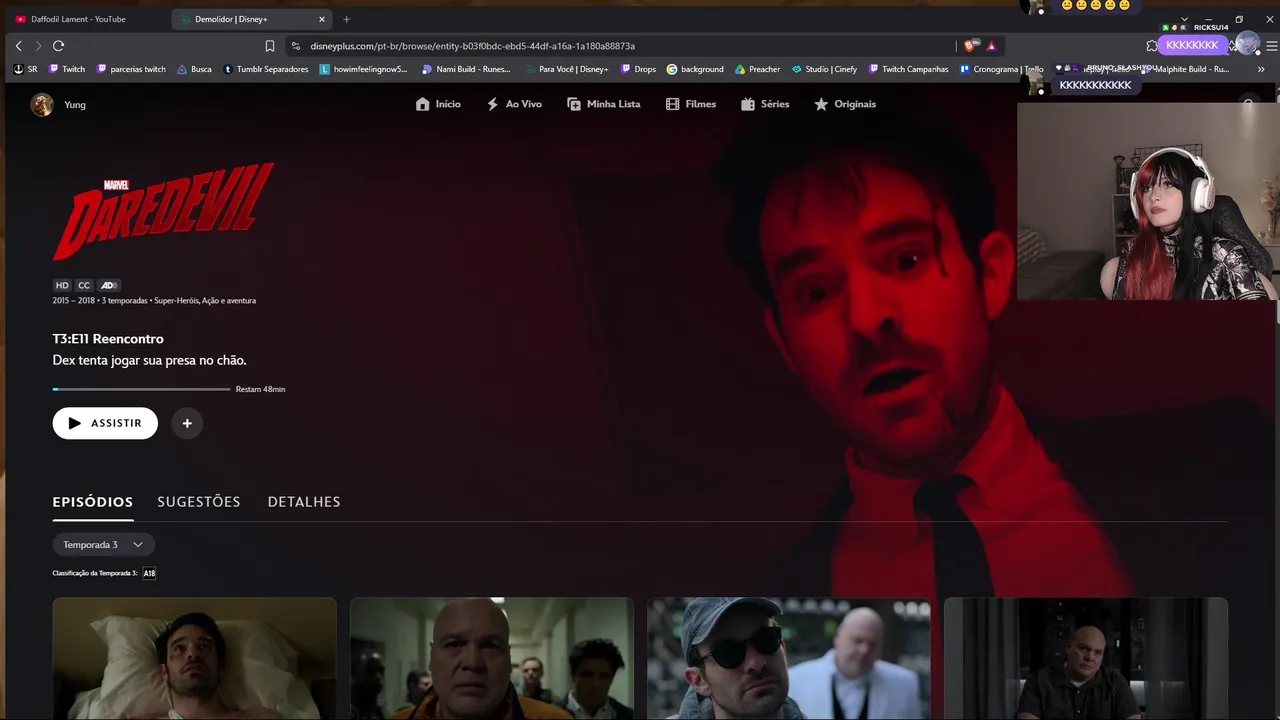Open the browser extensions puzzle icon

point(1152,46)
